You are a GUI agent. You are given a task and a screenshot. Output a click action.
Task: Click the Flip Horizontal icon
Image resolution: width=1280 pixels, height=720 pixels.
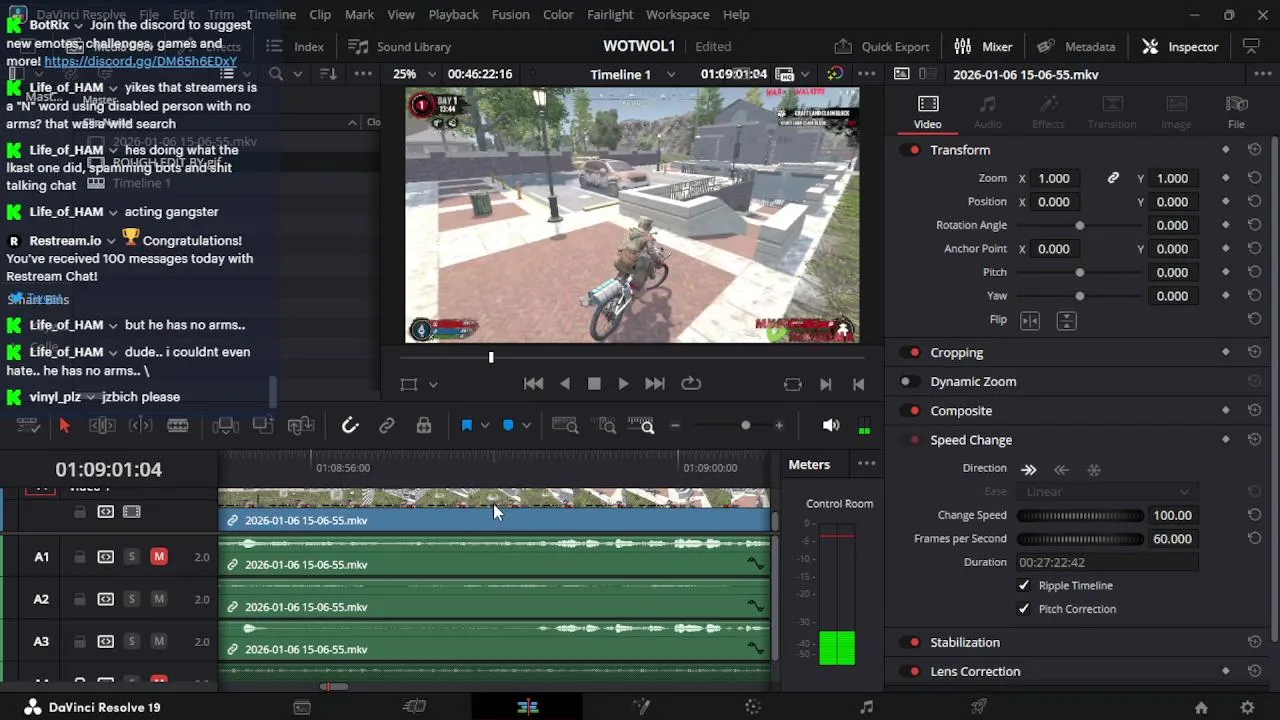coord(1030,320)
